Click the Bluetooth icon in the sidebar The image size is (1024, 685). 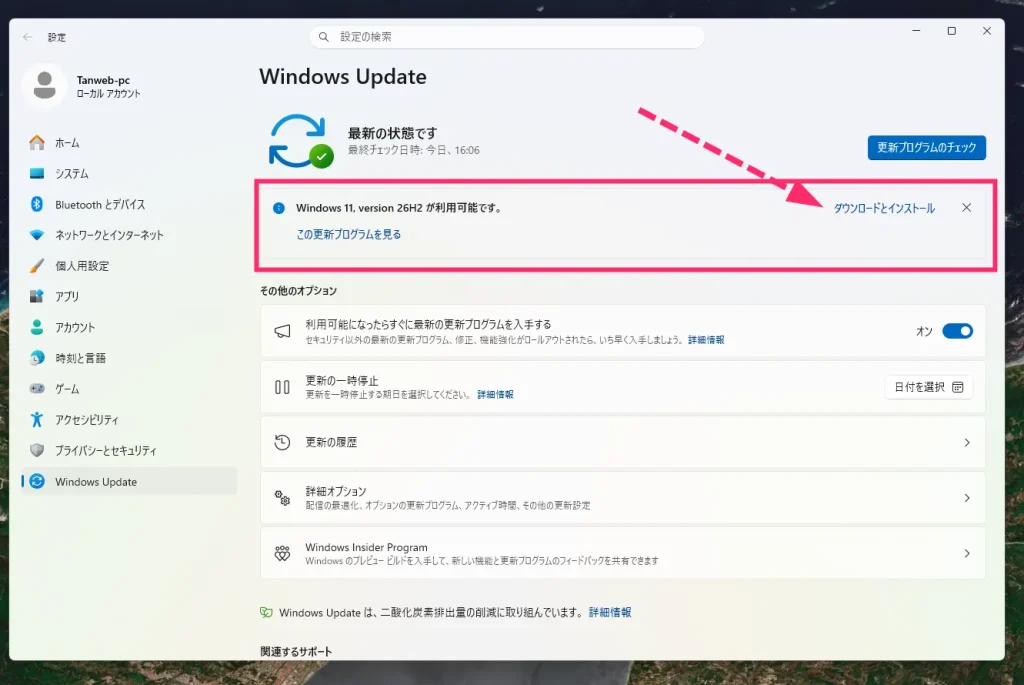(37, 204)
